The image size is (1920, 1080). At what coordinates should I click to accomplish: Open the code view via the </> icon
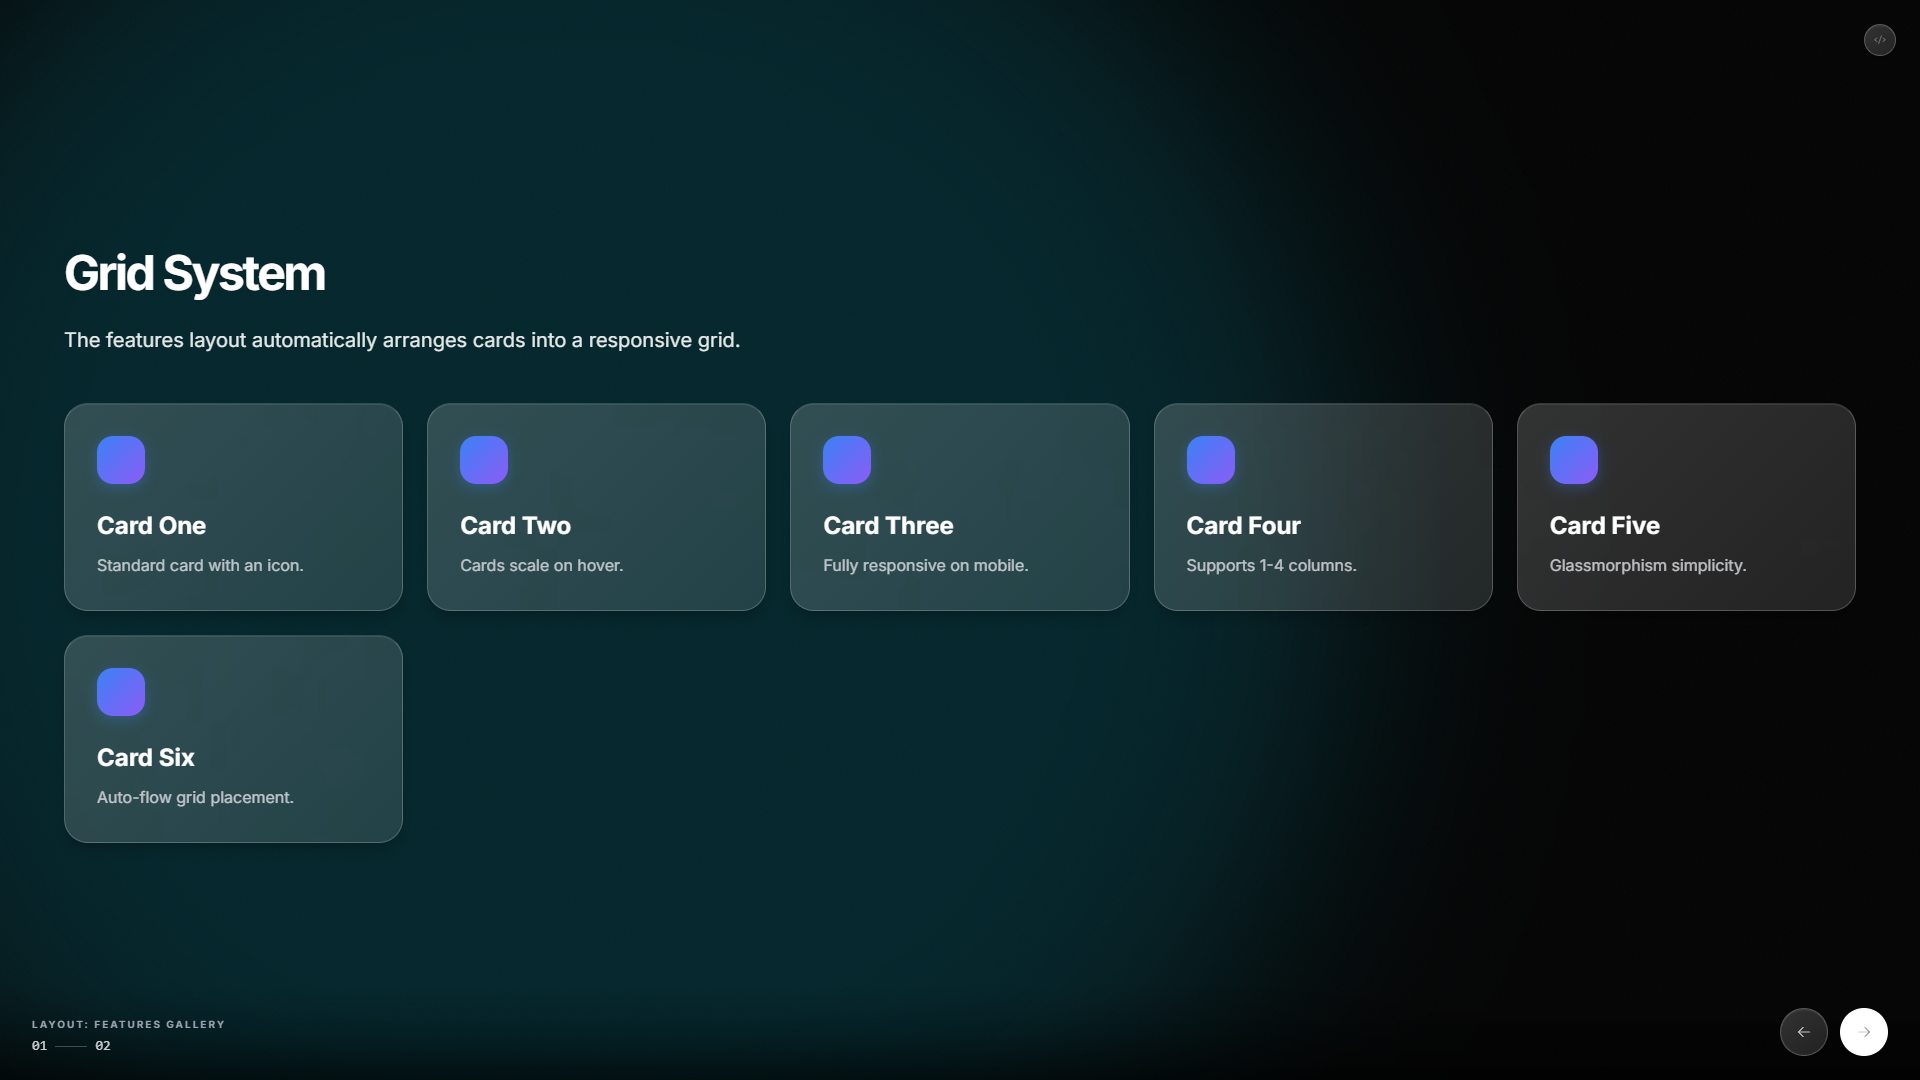(1879, 40)
